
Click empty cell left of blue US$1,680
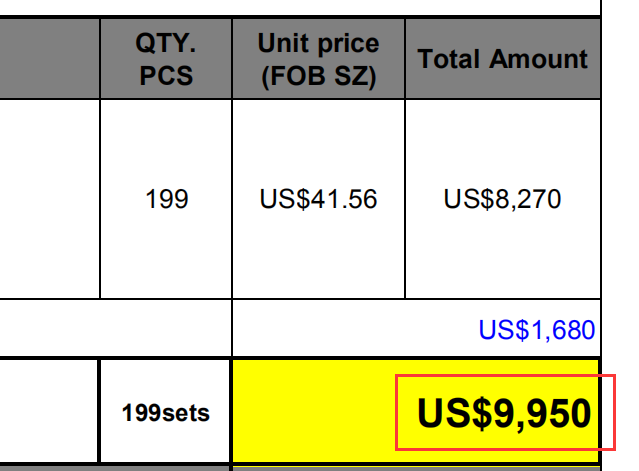tap(115, 329)
